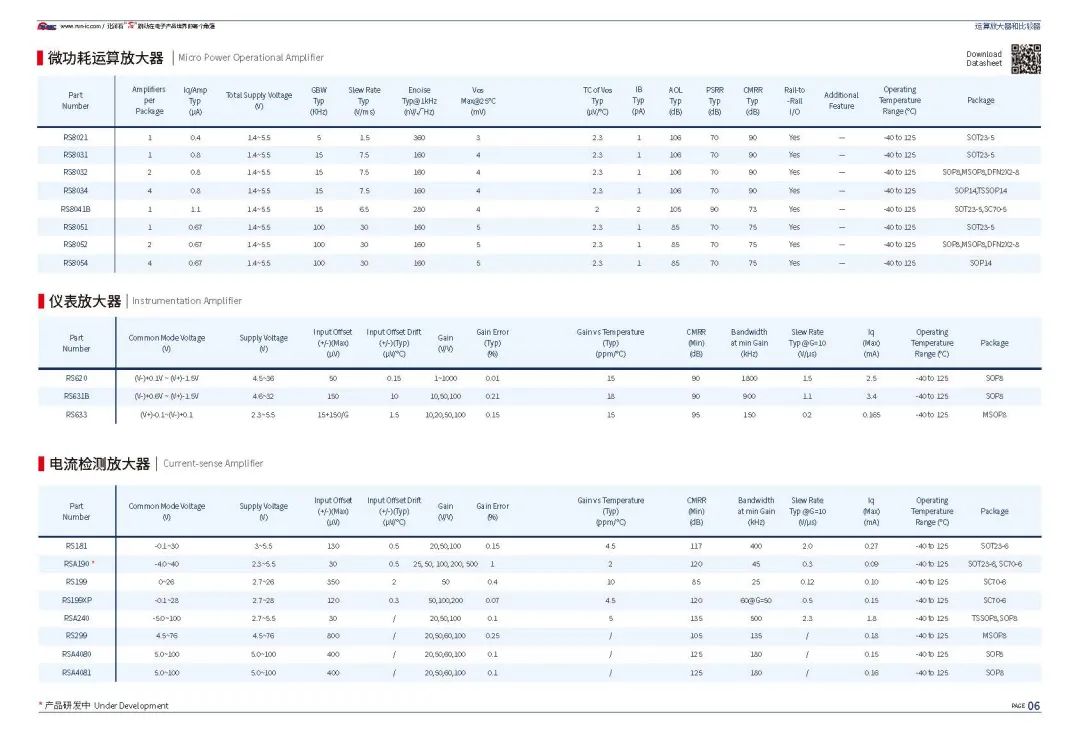Click the PSRR Typ column header
This screenshot has height=733, width=1080.
coord(714,101)
